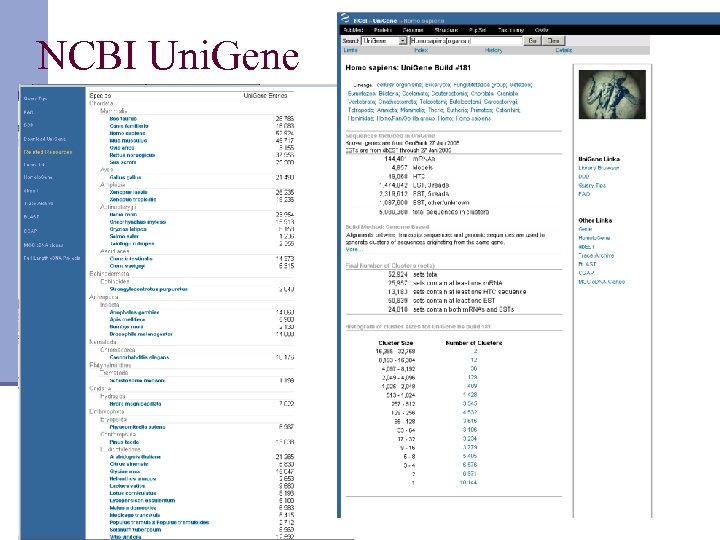The width and height of the screenshot is (720, 540).
Task: Open Trace Archive in left blue sidebar
Action: 39,203
